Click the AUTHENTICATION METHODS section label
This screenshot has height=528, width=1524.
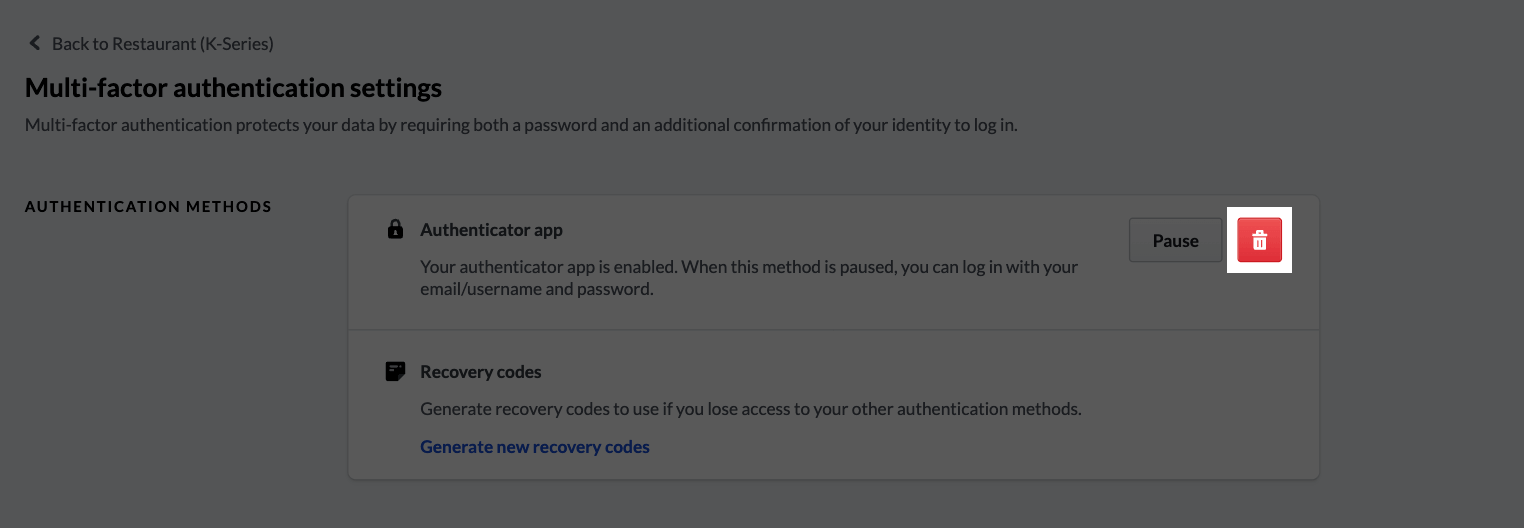tap(148, 207)
